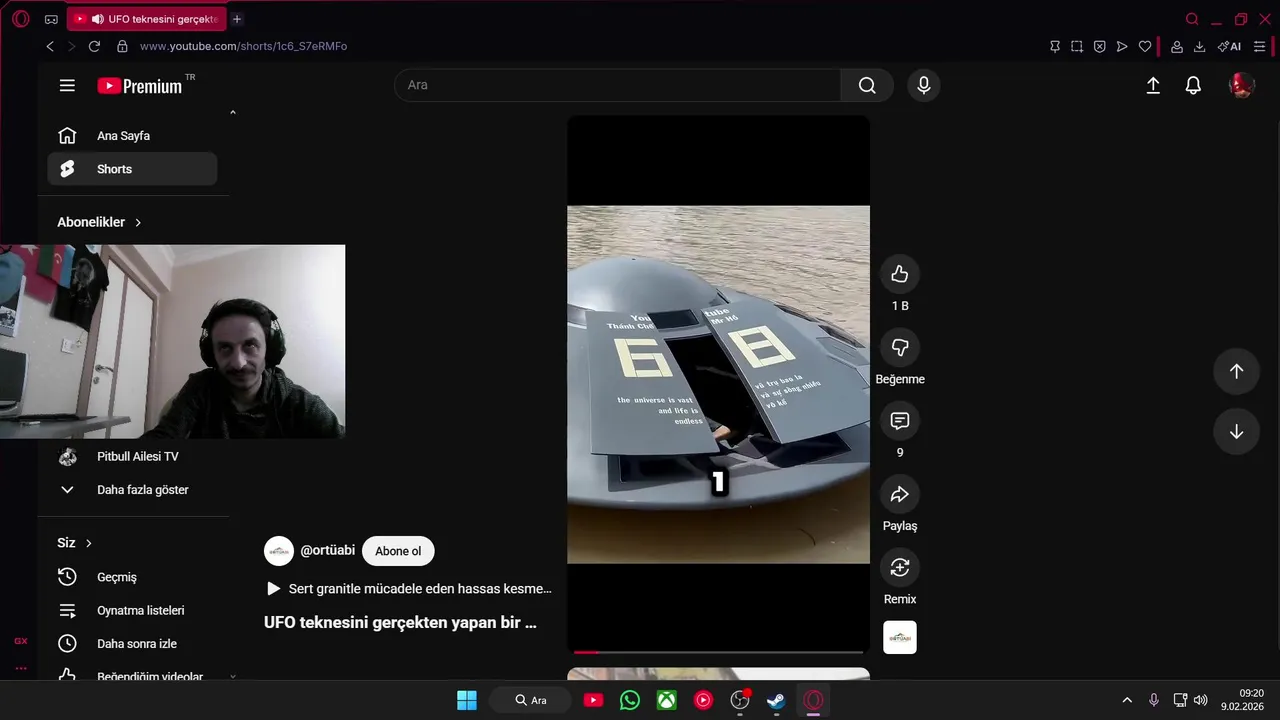The width and height of the screenshot is (1280, 720).
Task: Open the Easy Setup sliders menu
Action: click(1259, 46)
